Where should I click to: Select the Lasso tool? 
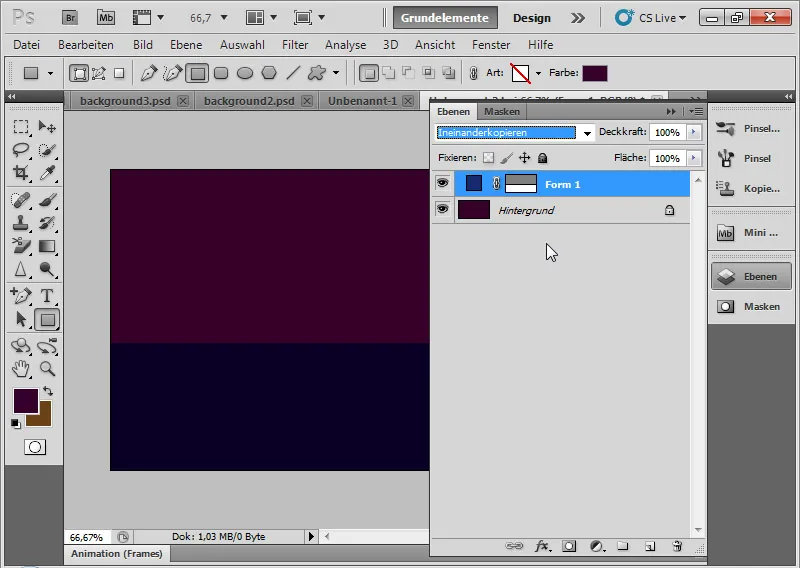click(21, 150)
